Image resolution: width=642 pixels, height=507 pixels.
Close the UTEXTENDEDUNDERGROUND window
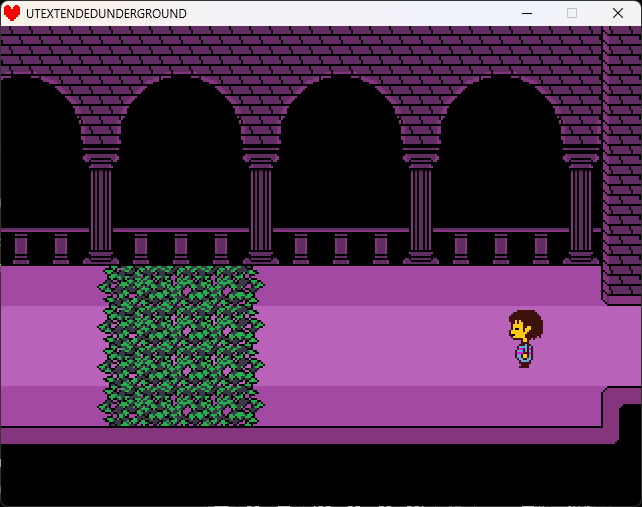[x=618, y=13]
